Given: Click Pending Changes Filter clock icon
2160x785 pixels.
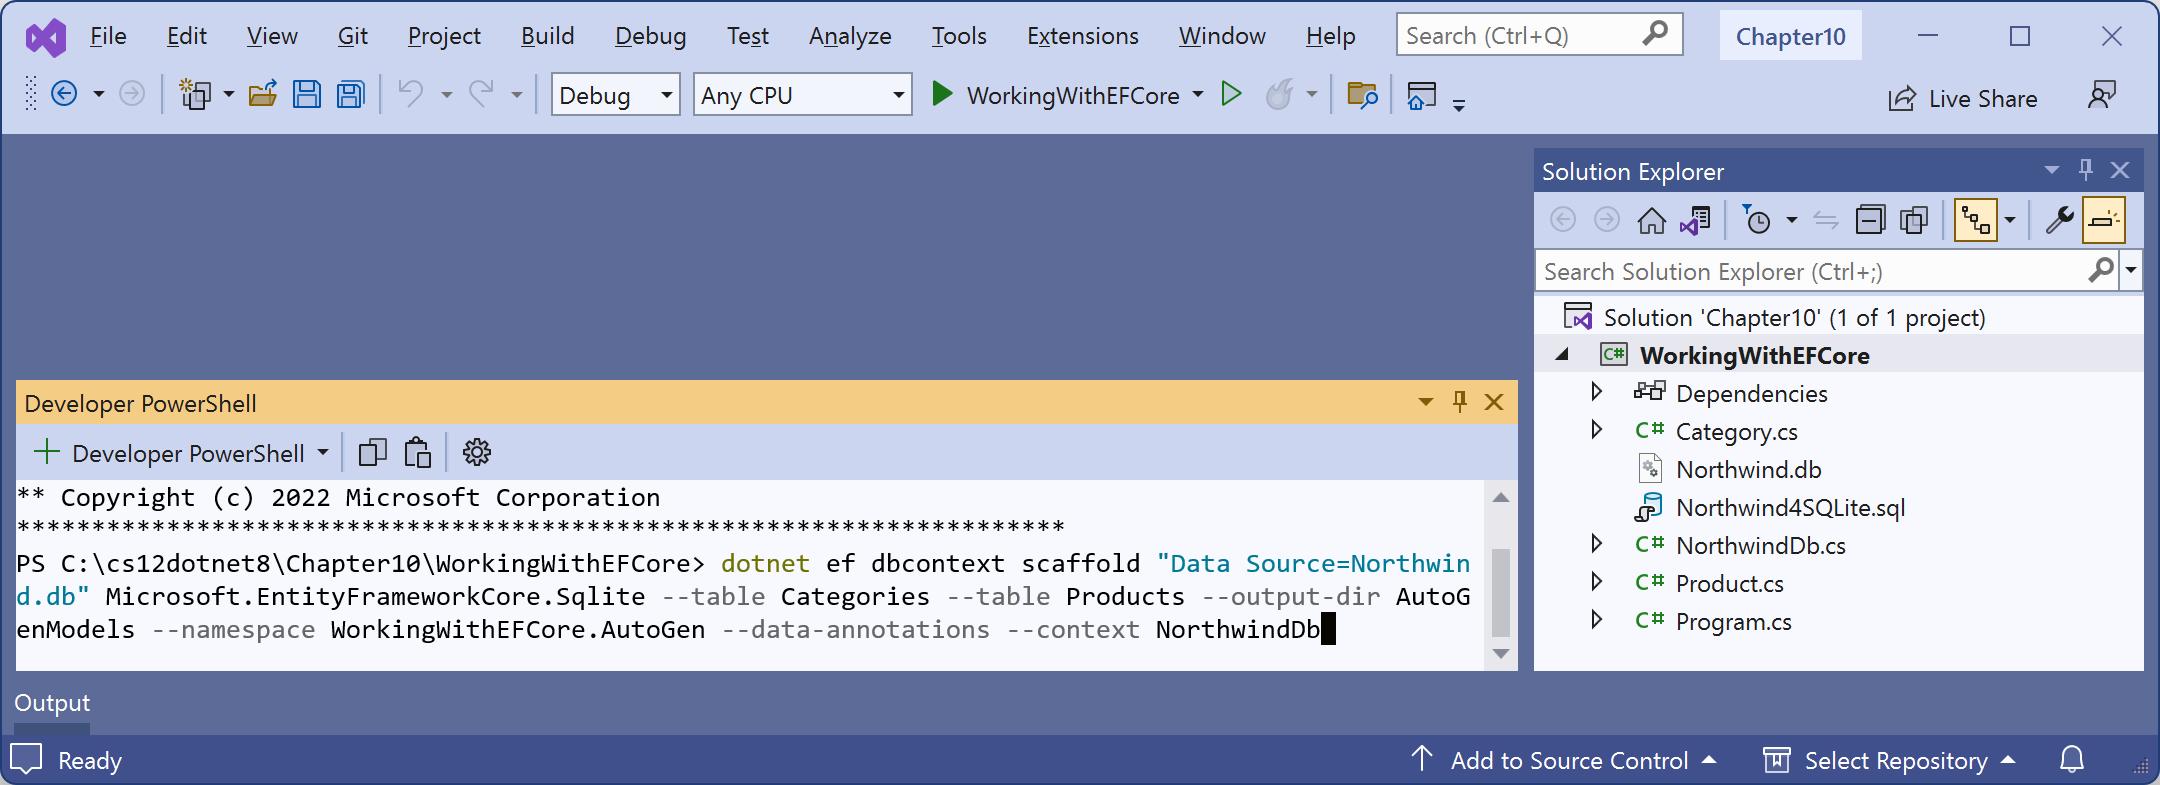Looking at the screenshot, I should pos(1757,220).
